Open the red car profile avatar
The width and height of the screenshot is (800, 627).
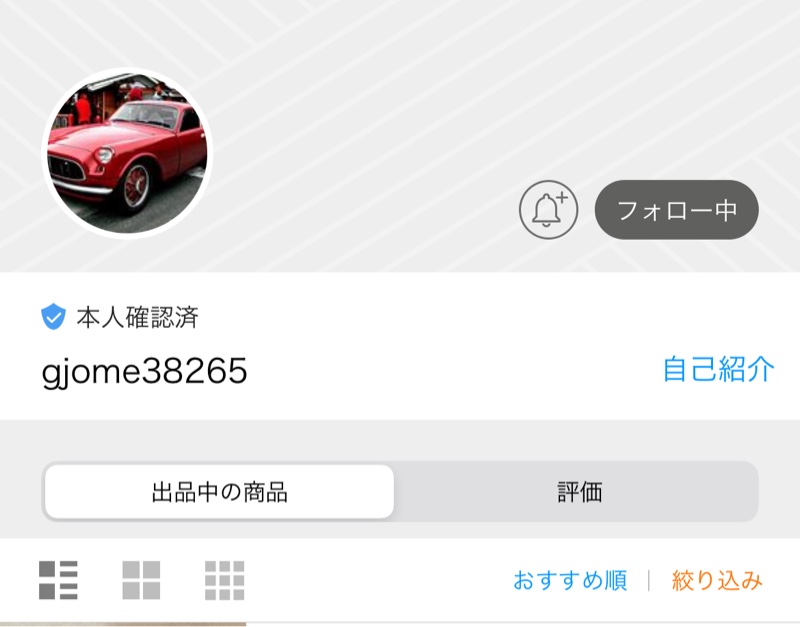[127, 153]
